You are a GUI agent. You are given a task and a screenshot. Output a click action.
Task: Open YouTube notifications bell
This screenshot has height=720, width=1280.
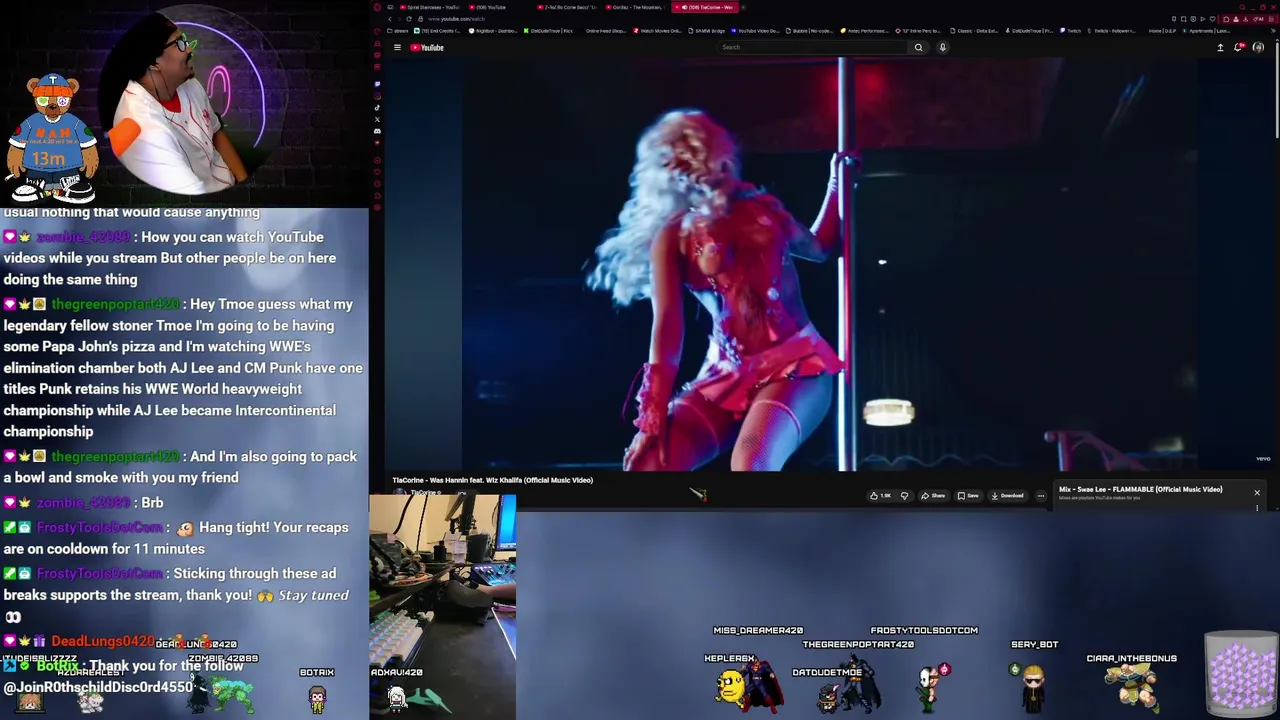[1239, 47]
